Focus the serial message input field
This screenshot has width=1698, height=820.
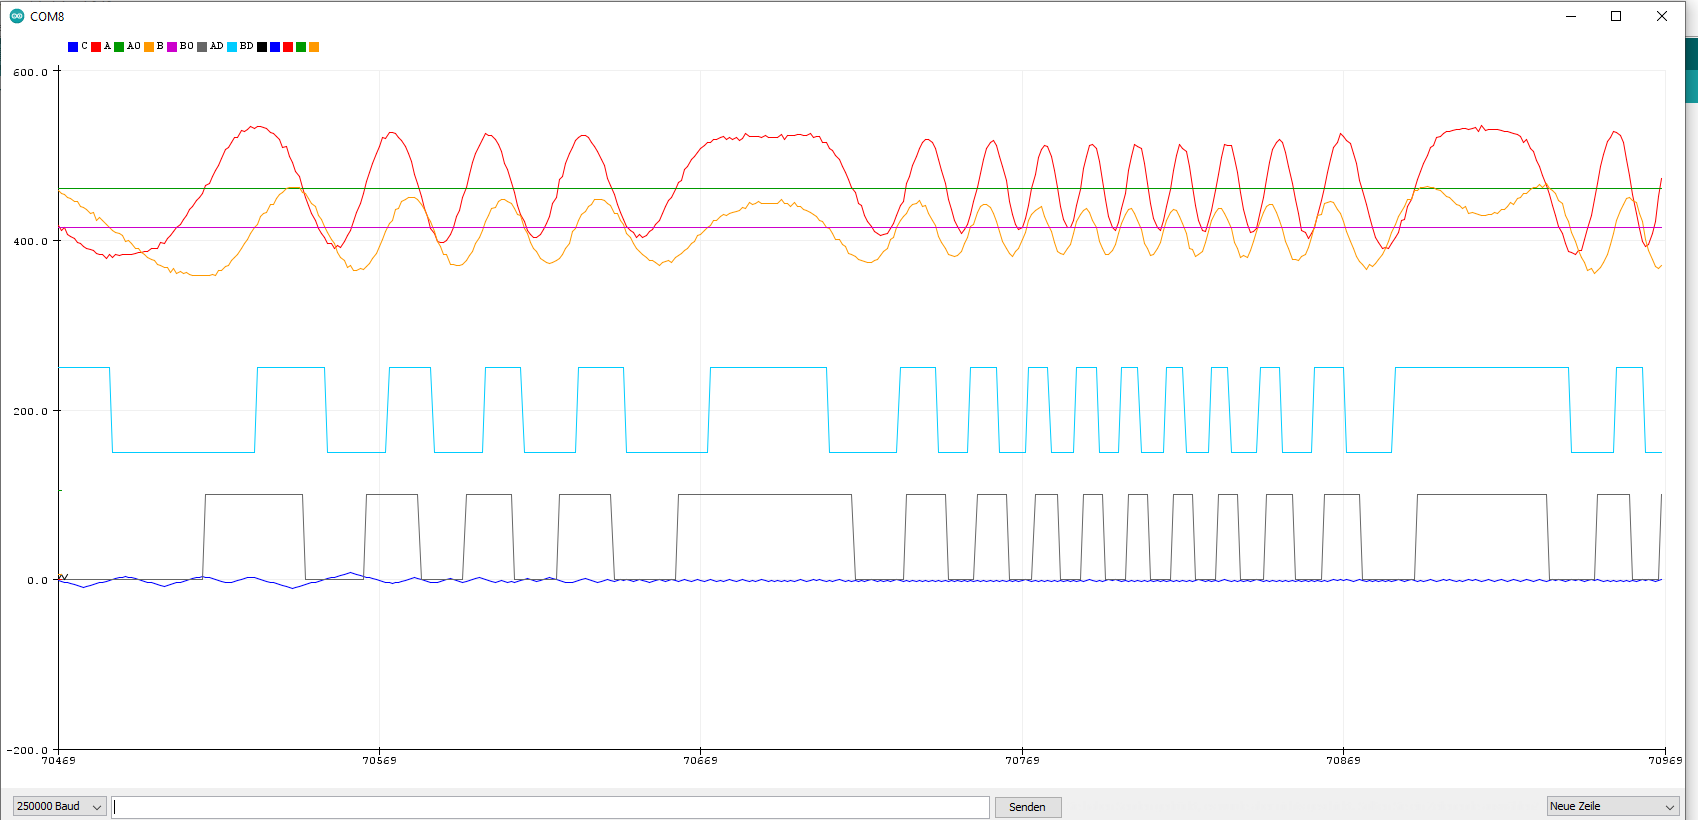pos(550,807)
